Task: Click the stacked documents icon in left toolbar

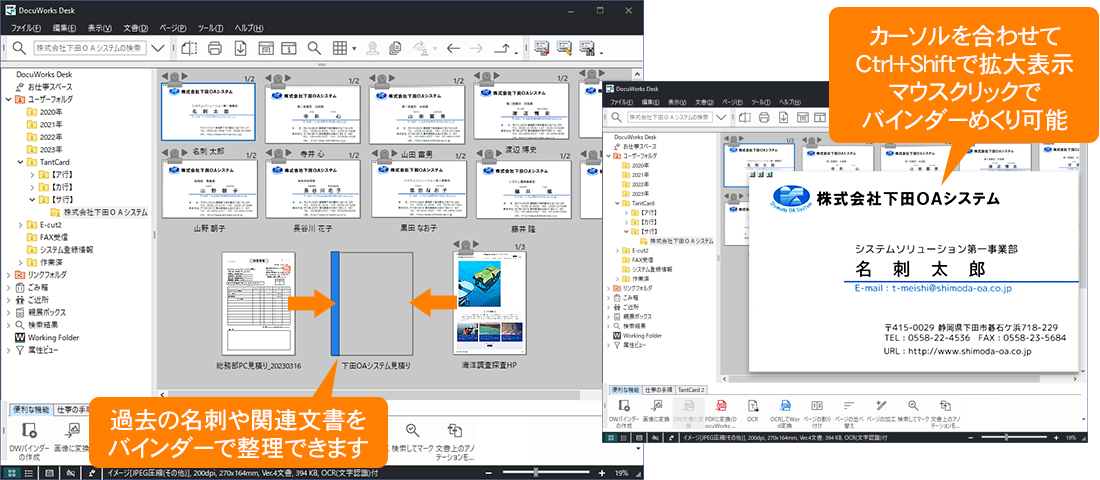Action: 396,48
